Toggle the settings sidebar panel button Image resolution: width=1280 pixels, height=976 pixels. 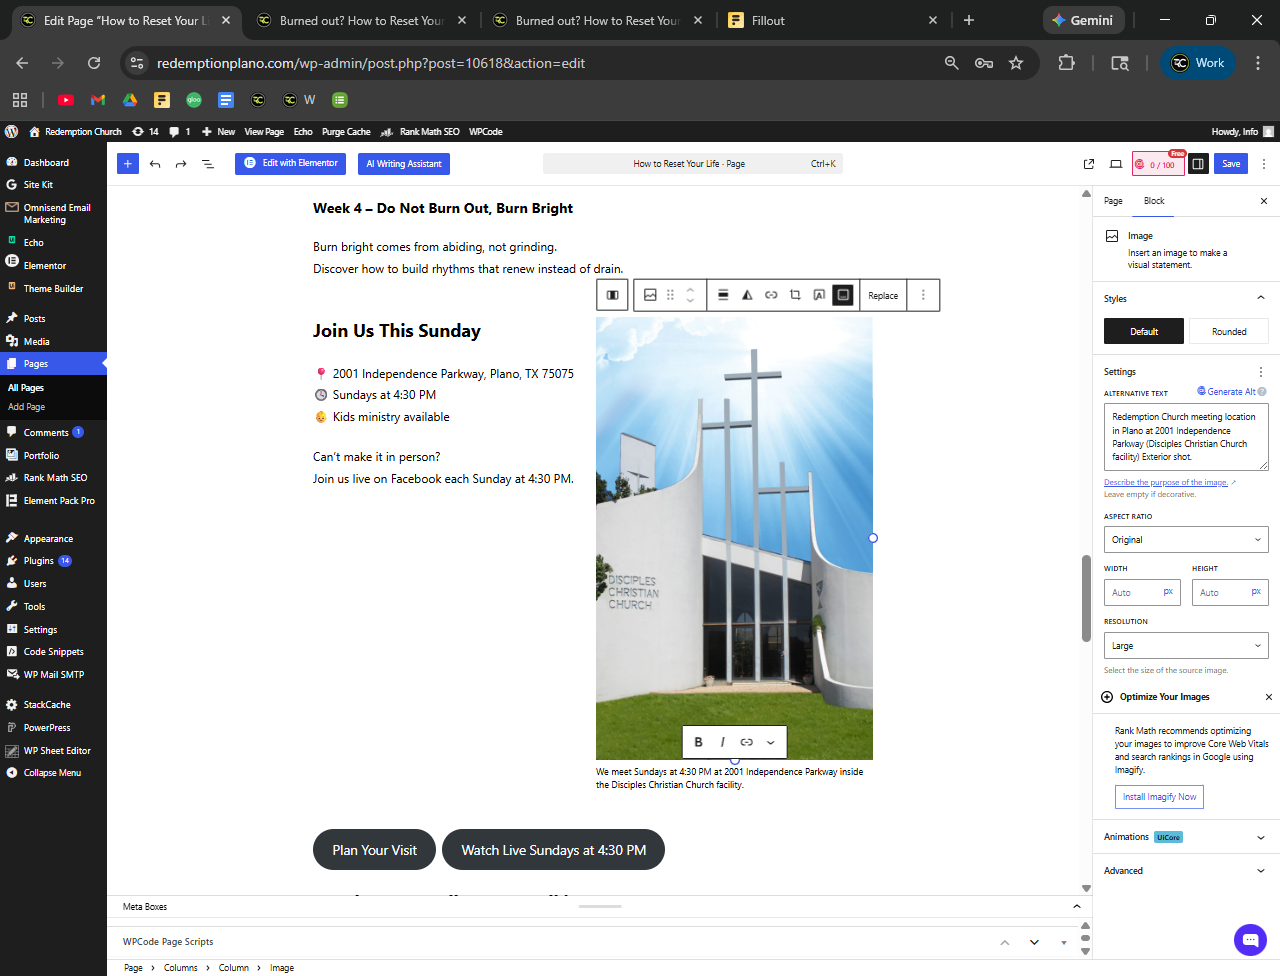coord(1198,164)
